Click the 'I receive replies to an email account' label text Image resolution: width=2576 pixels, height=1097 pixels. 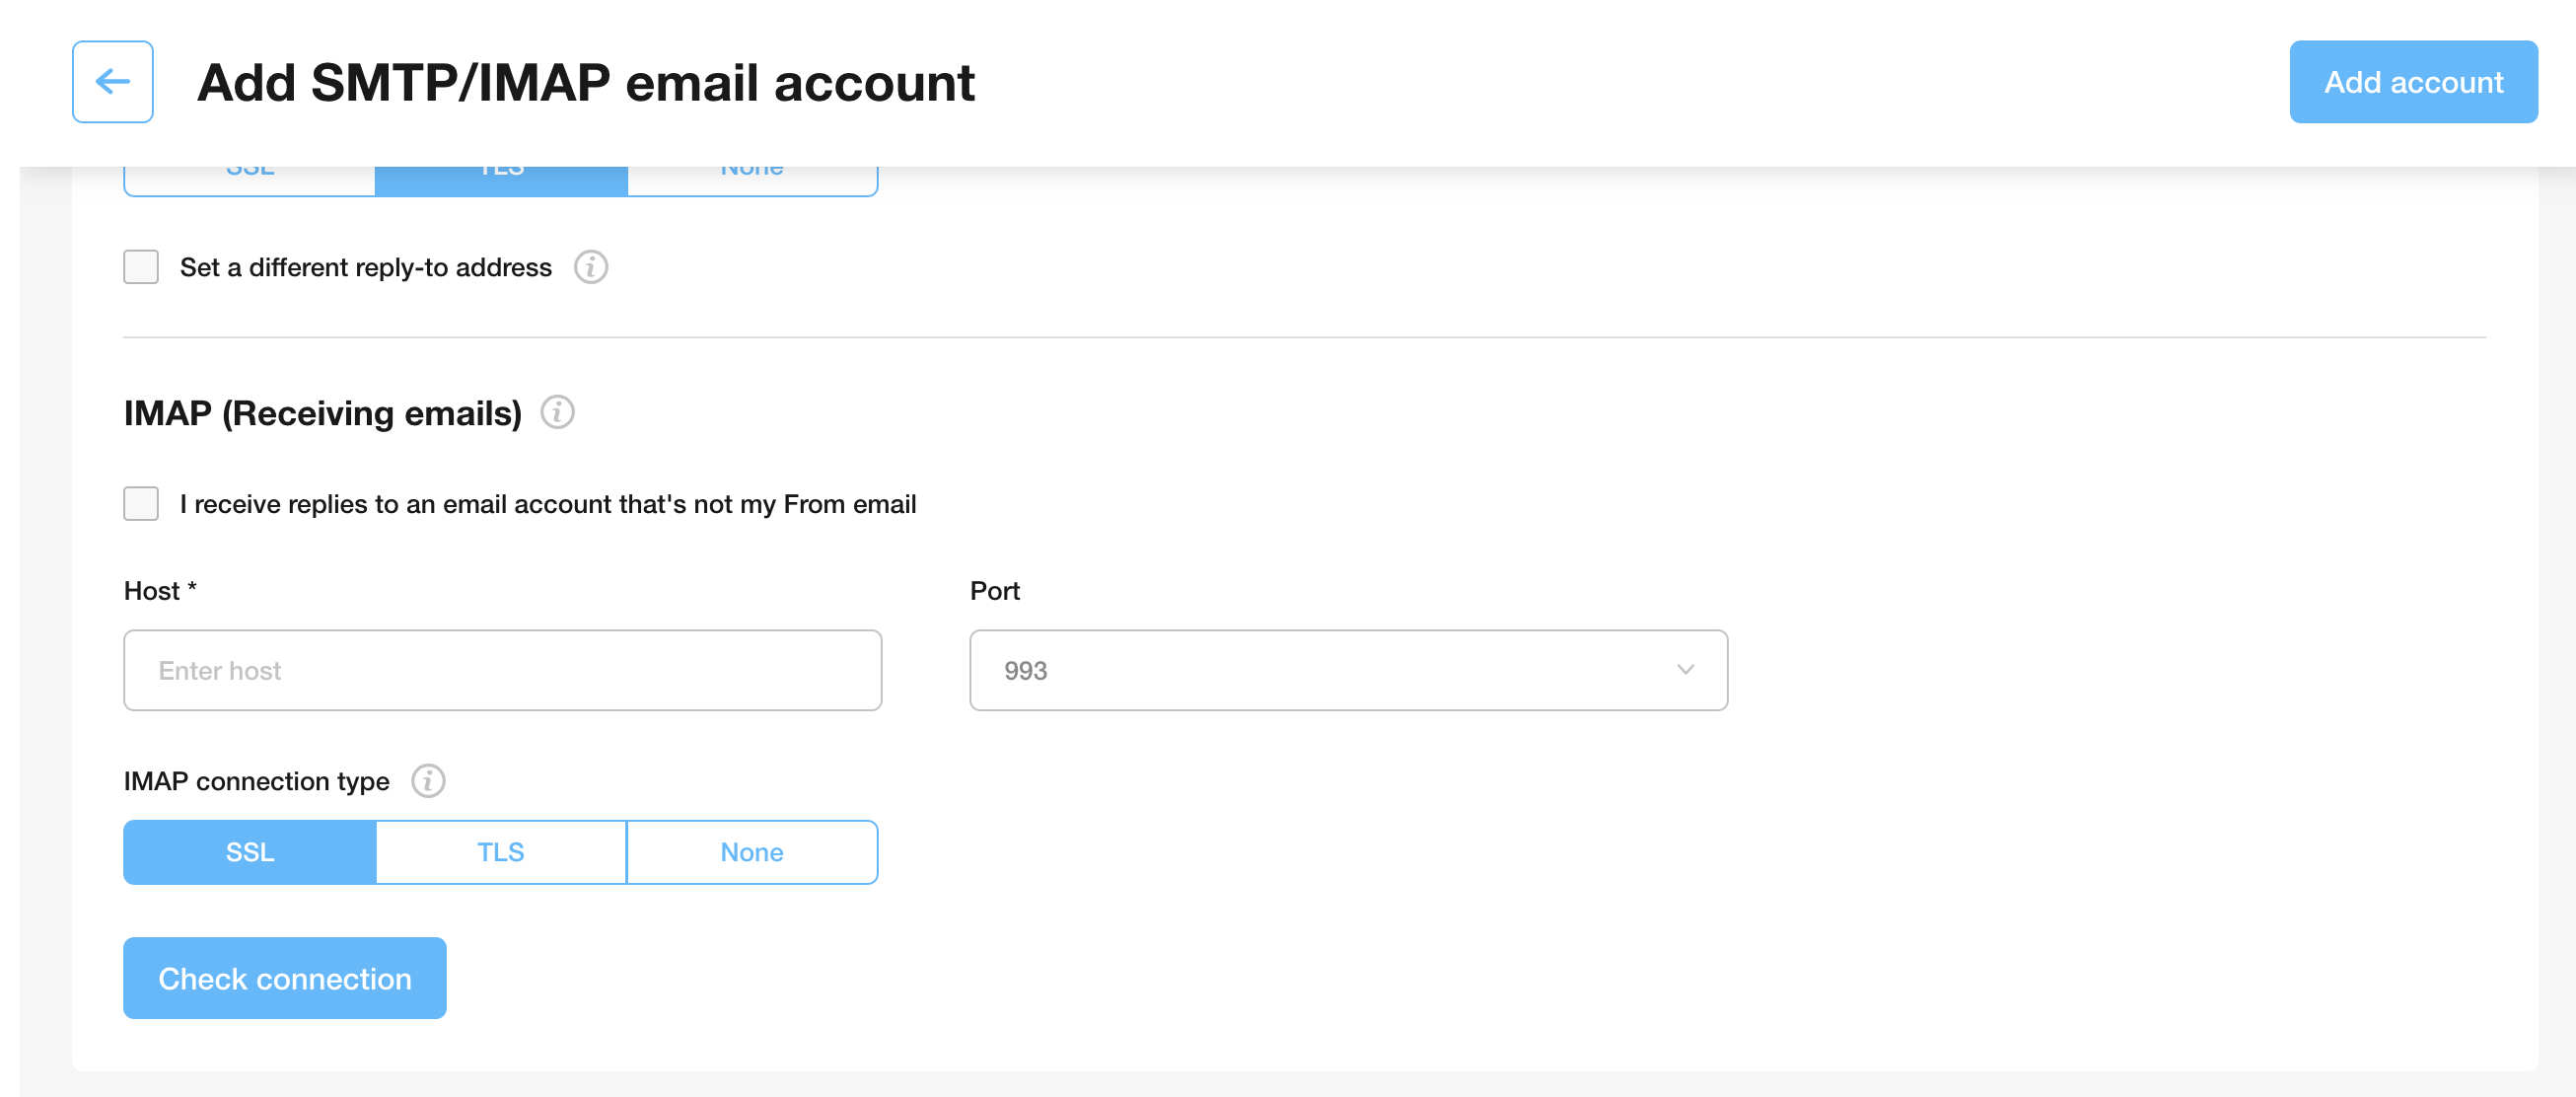point(548,504)
